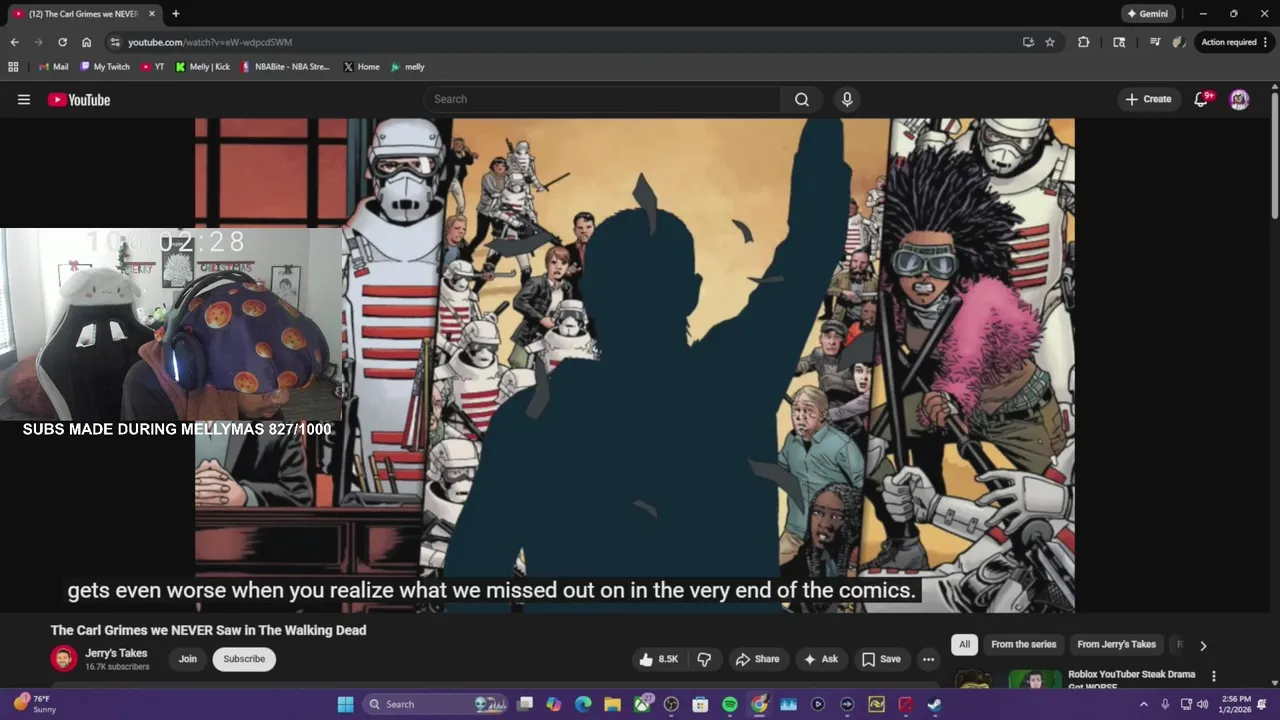Open Spotify from the taskbar
The height and width of the screenshot is (720, 1280).
tap(730, 704)
